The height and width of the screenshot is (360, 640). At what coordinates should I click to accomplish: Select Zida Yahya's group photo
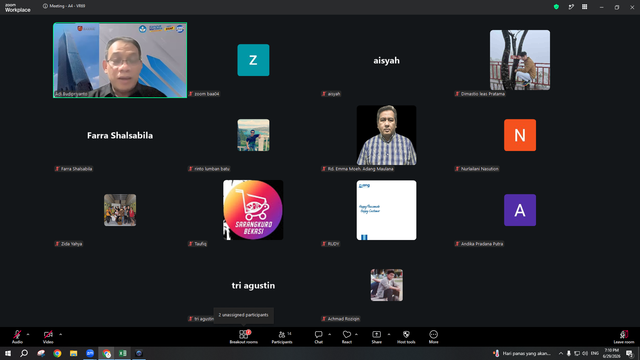click(x=120, y=210)
